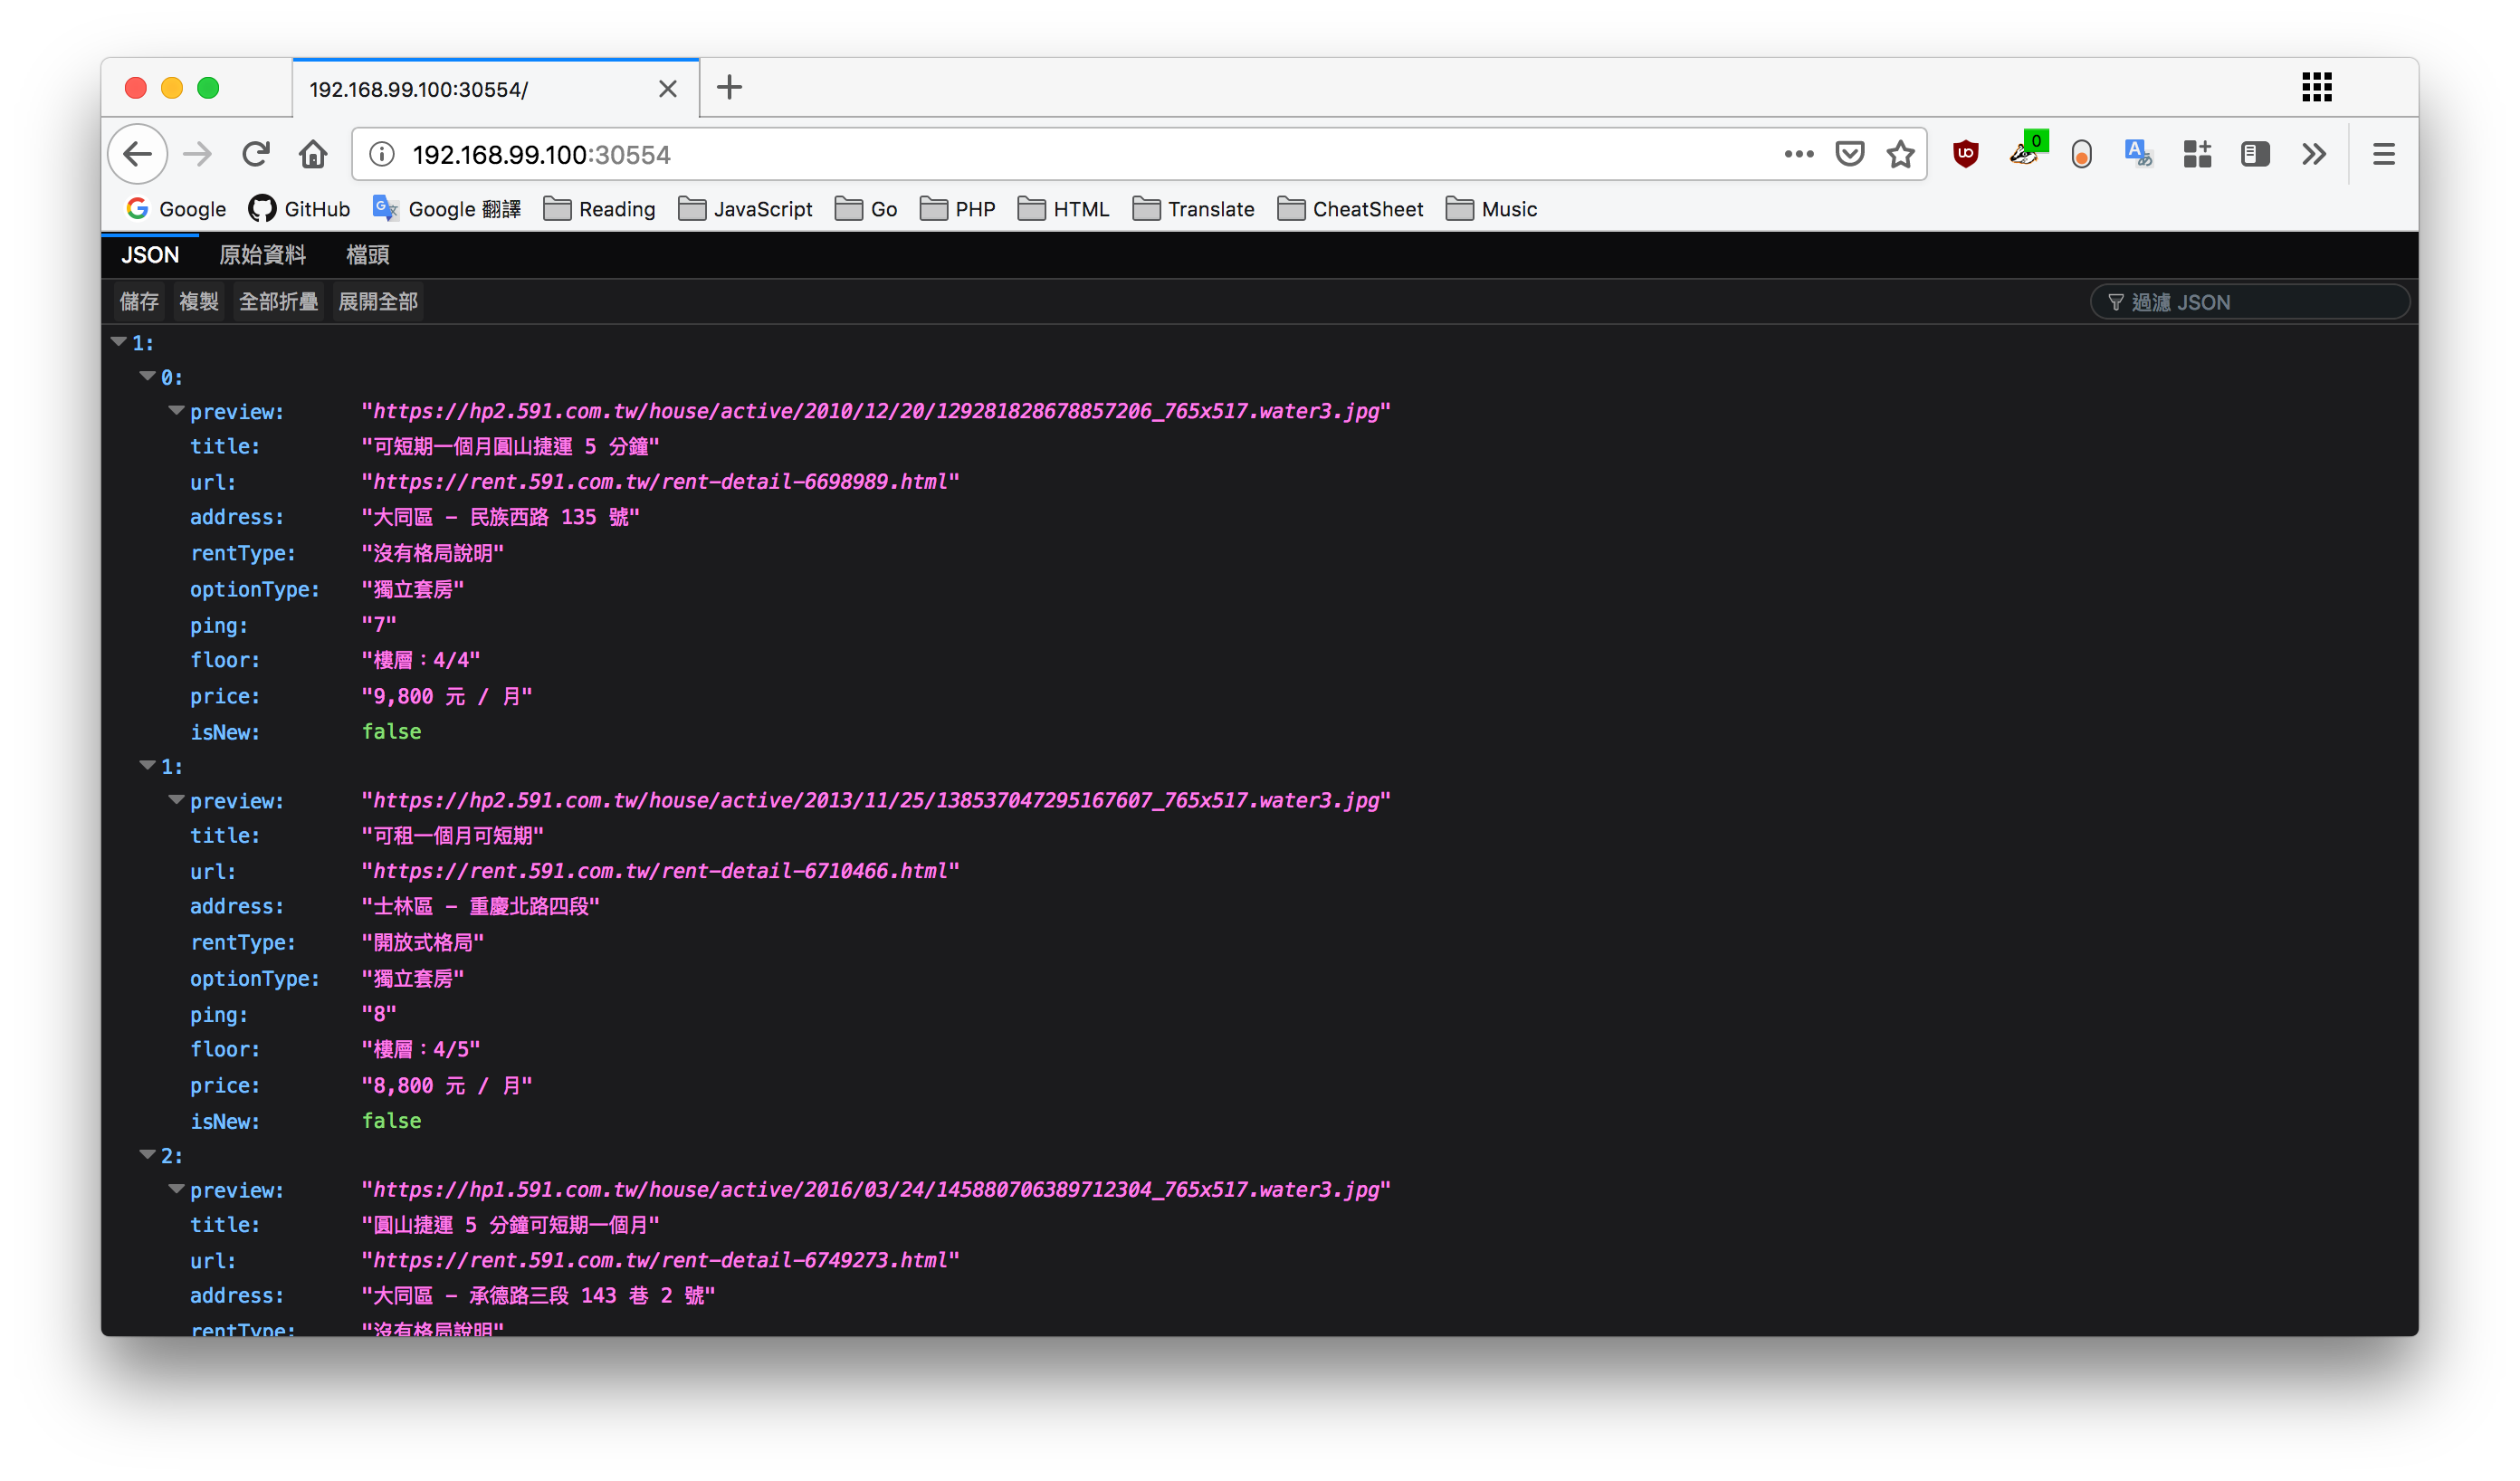Bookmark this page with the star icon
The width and height of the screenshot is (2520, 1481).
tap(1900, 154)
